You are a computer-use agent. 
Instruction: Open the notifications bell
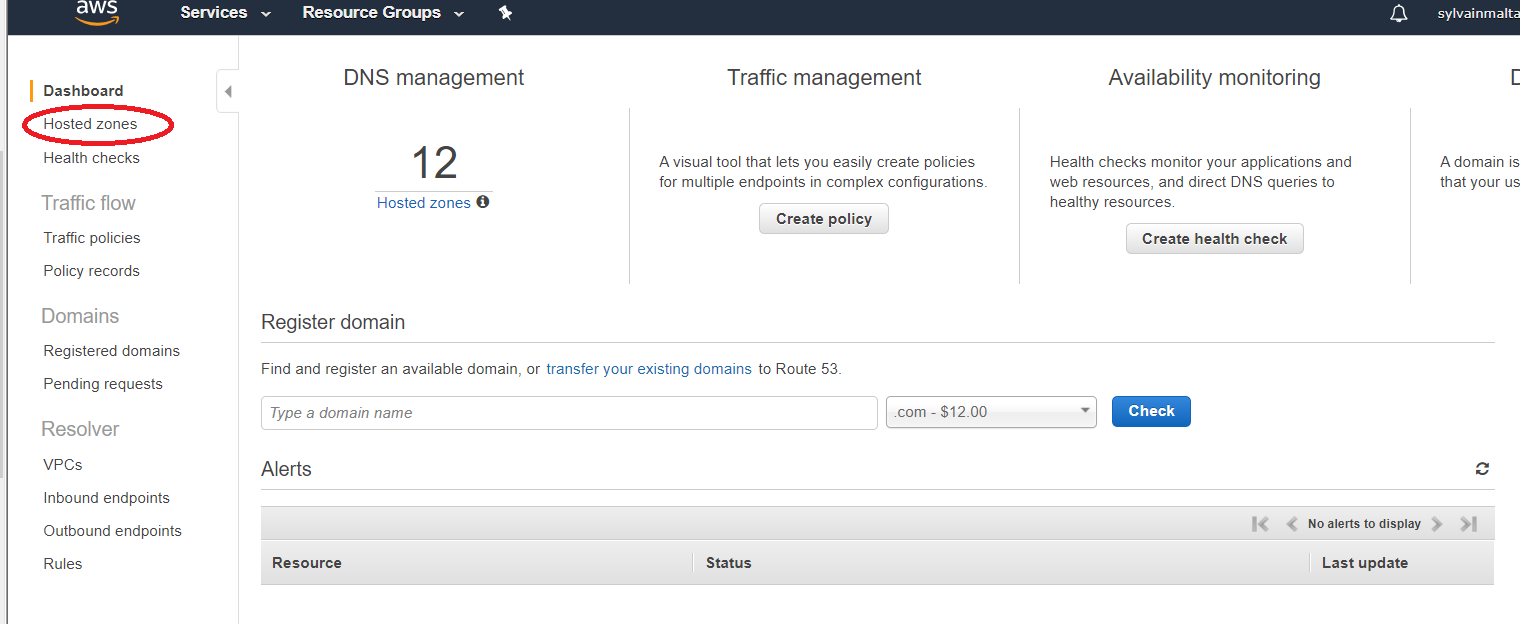(1398, 13)
